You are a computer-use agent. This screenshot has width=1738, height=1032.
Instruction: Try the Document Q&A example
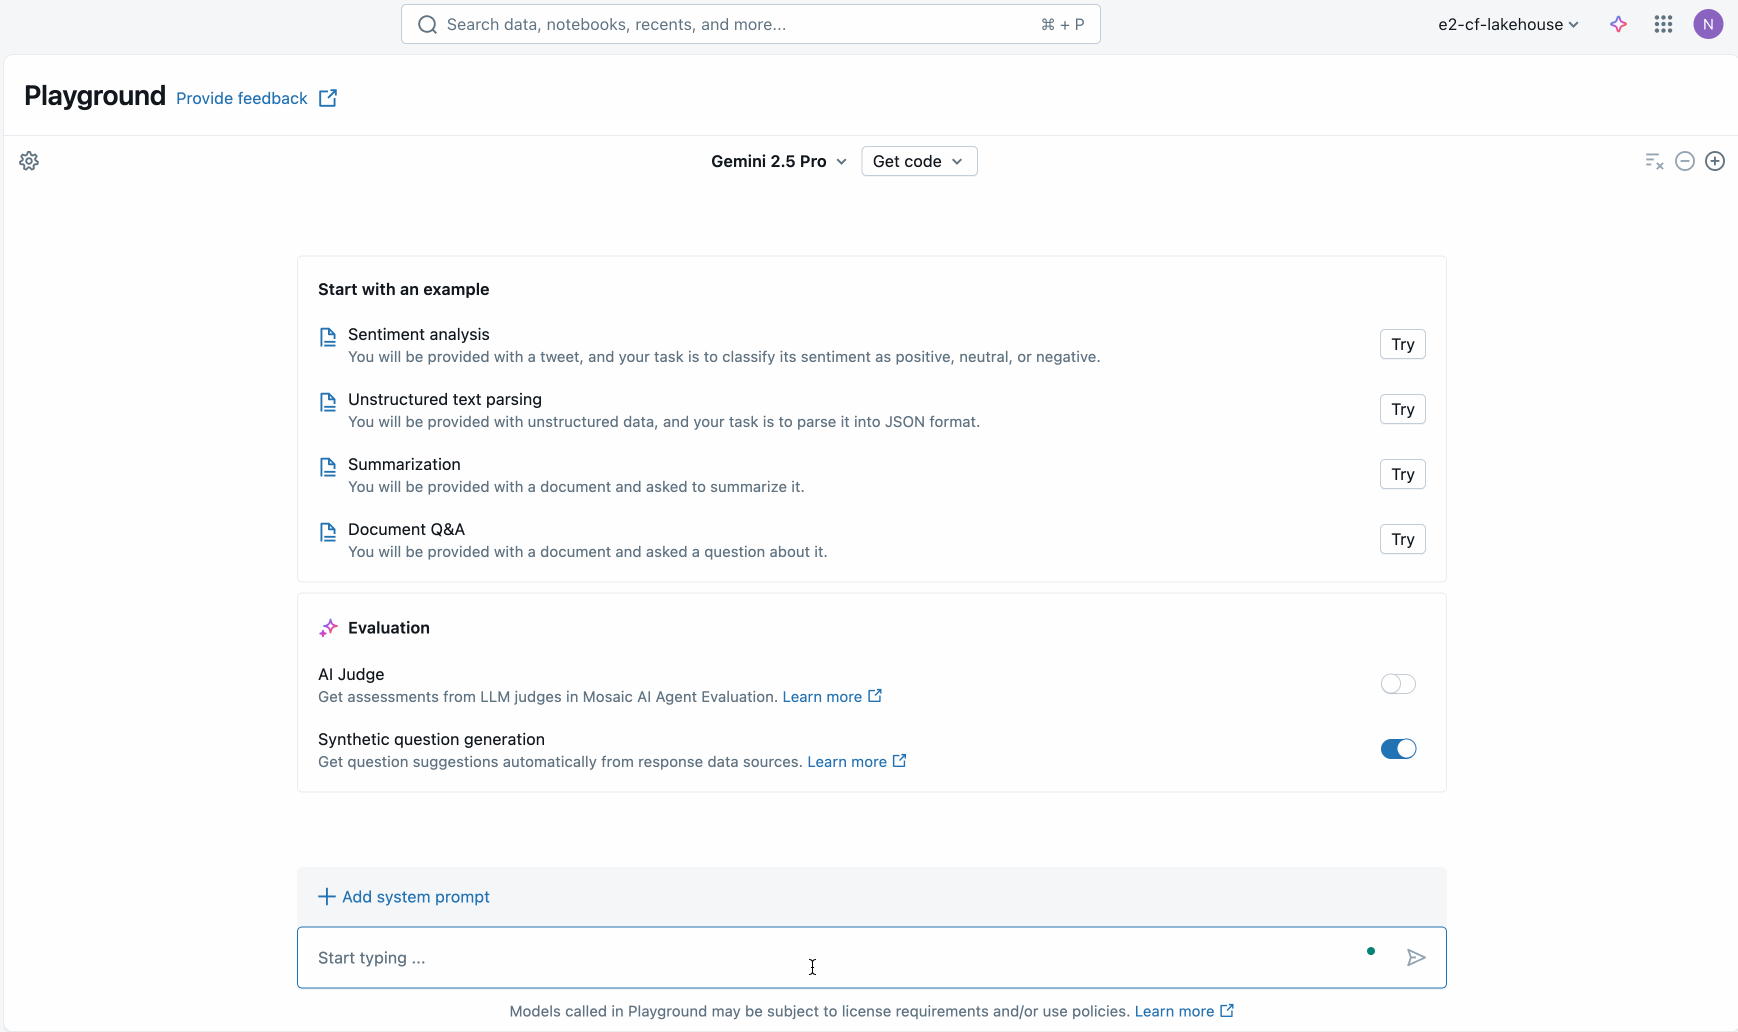[1402, 539]
